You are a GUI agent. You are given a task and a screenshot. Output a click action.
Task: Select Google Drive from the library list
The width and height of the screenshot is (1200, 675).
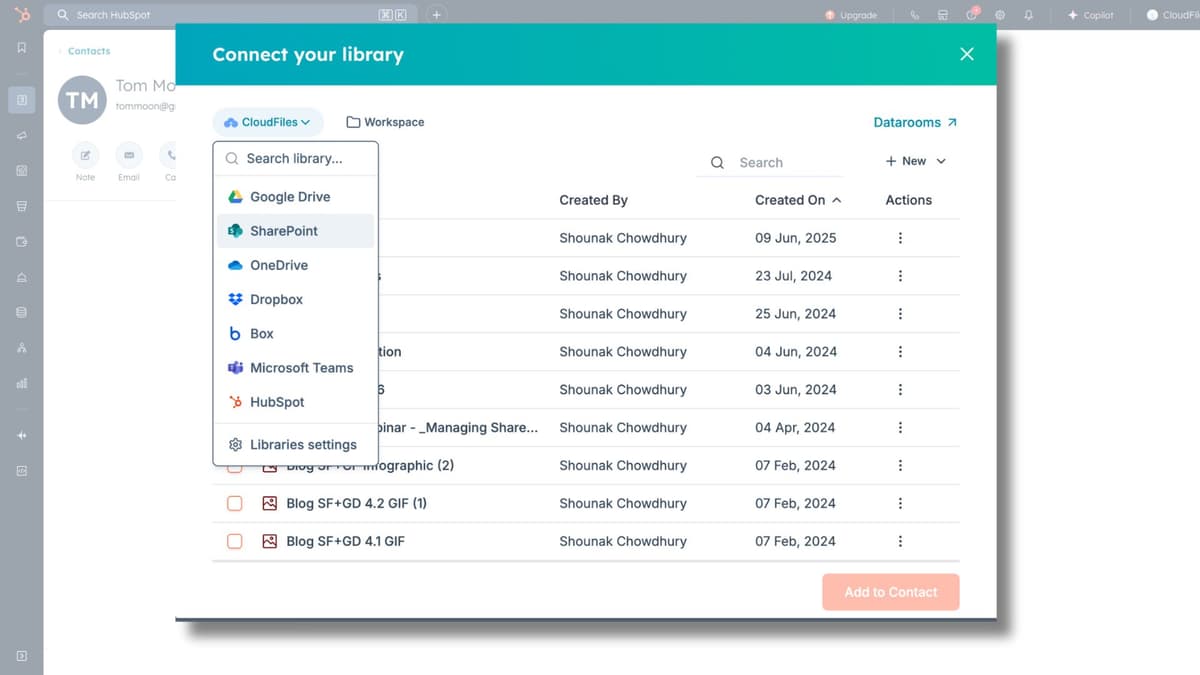(290, 196)
